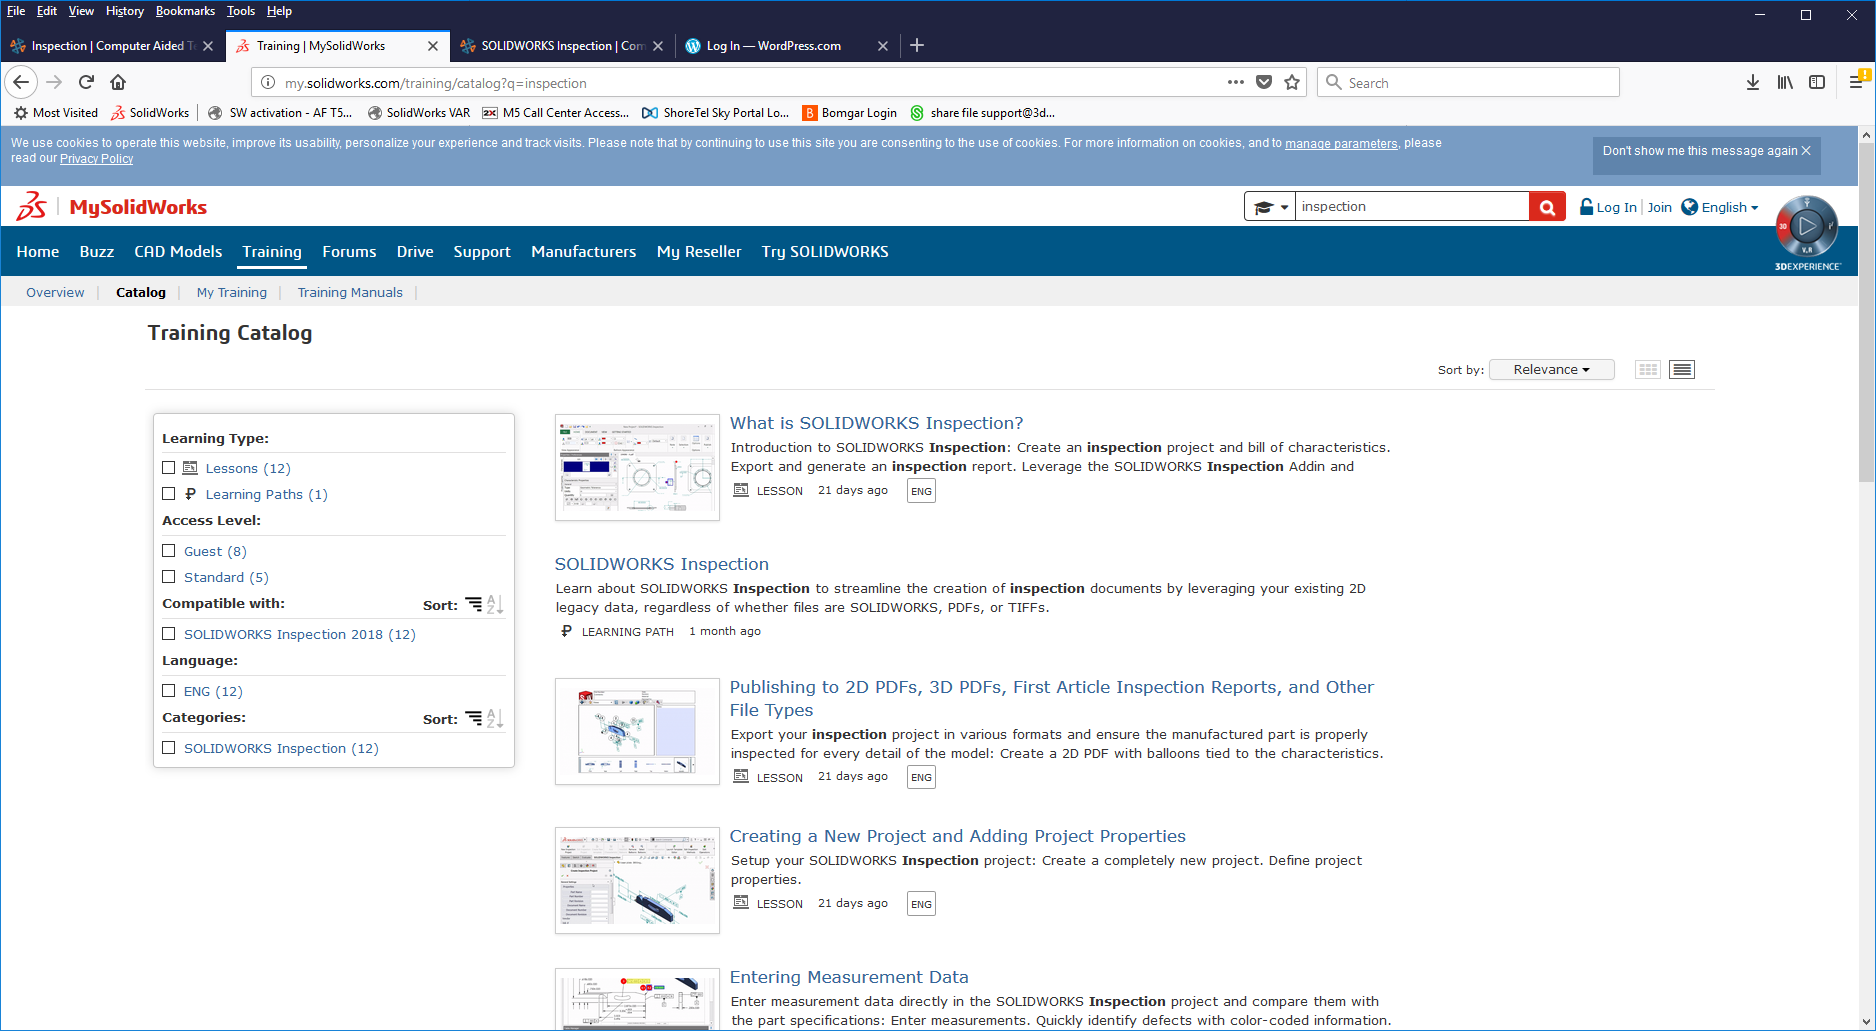Click the Privacy Policy link
Screen dimensions: 1876x1031
coord(96,158)
